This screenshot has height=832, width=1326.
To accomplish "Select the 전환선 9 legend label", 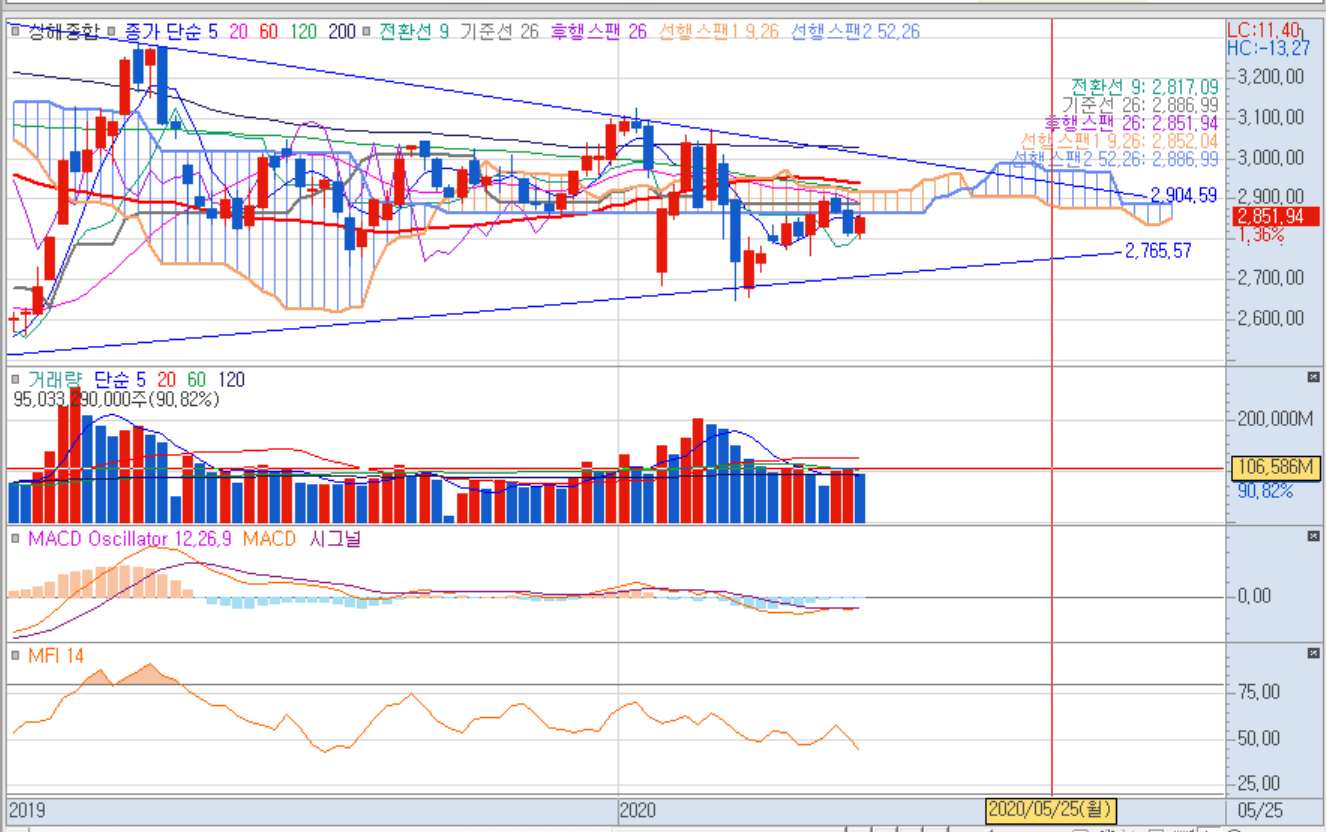I will [x=413, y=33].
